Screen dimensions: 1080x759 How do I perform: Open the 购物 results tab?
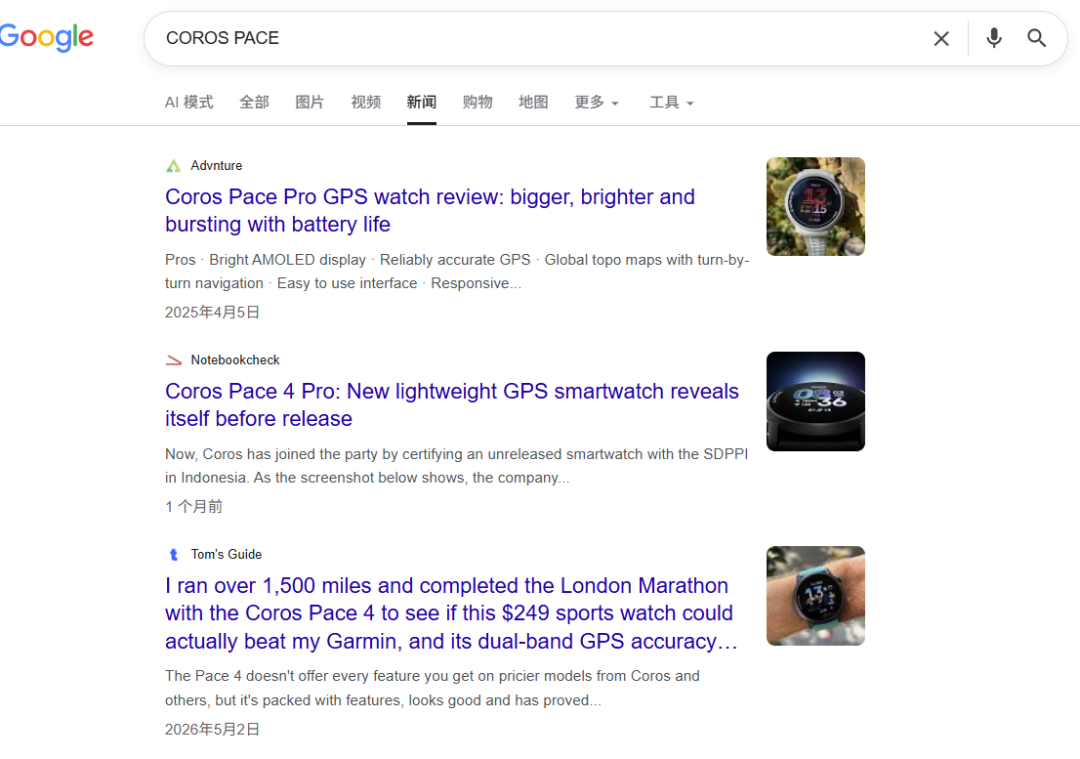[477, 102]
